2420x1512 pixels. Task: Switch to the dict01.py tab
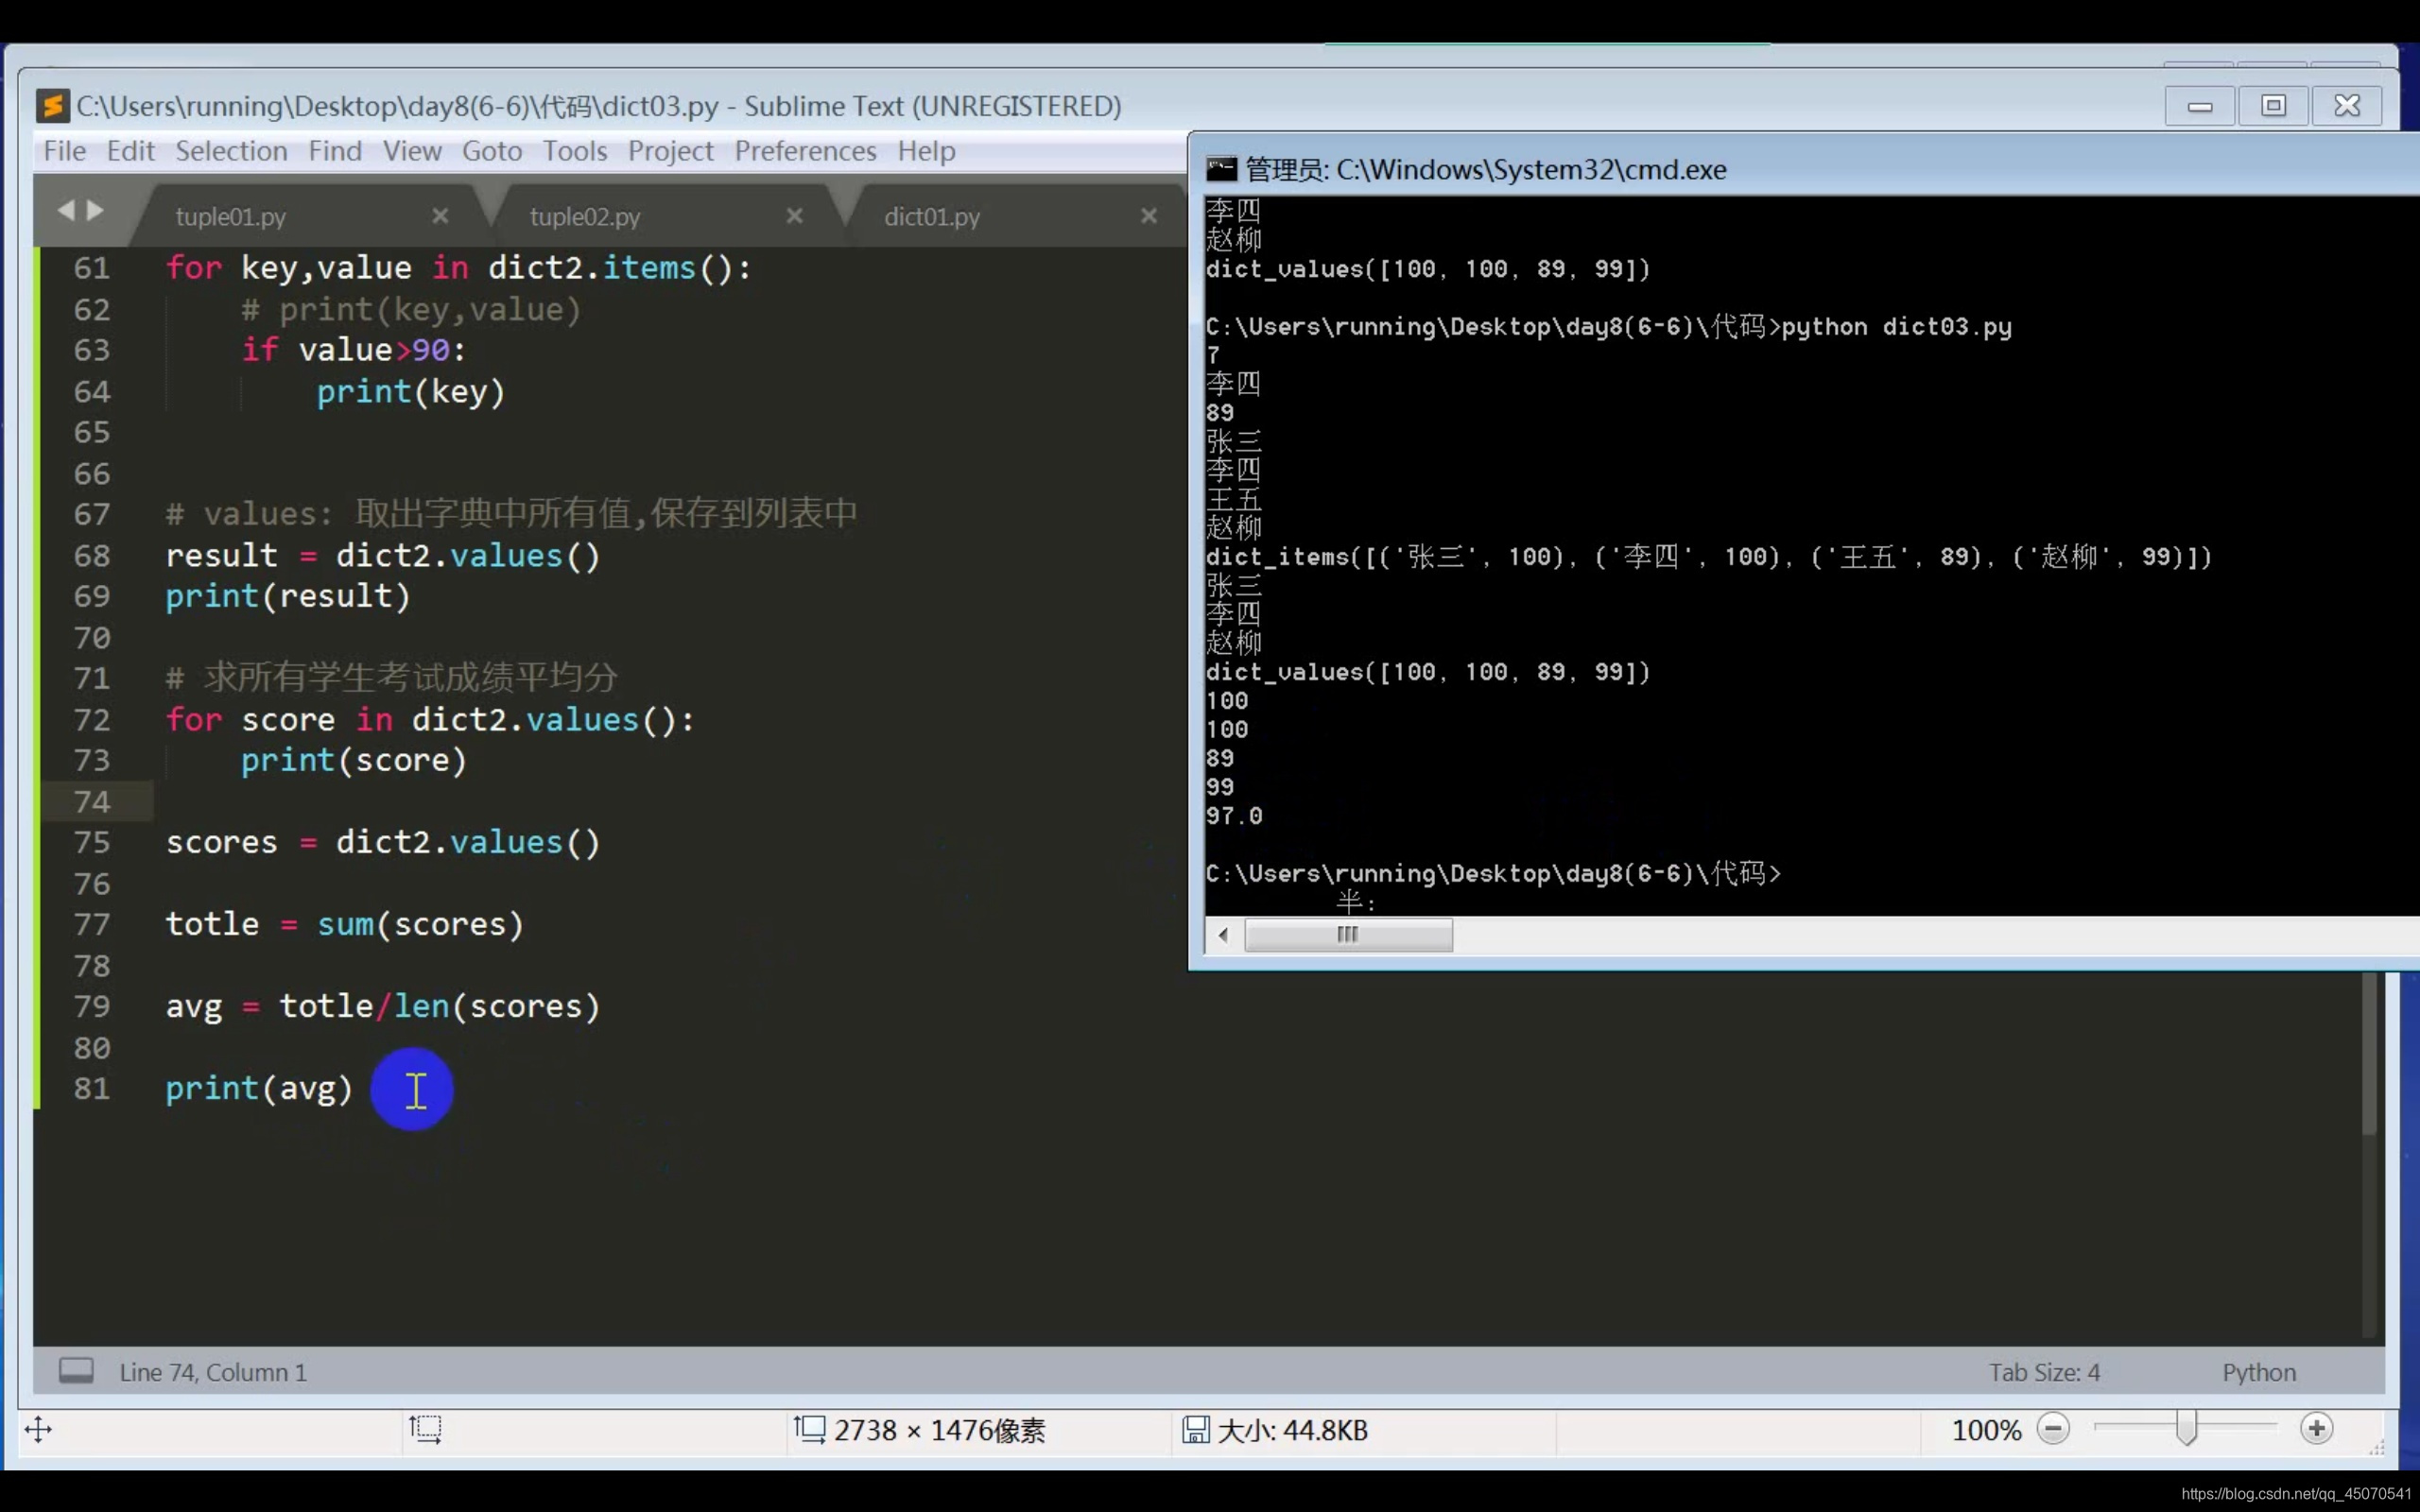(x=932, y=216)
